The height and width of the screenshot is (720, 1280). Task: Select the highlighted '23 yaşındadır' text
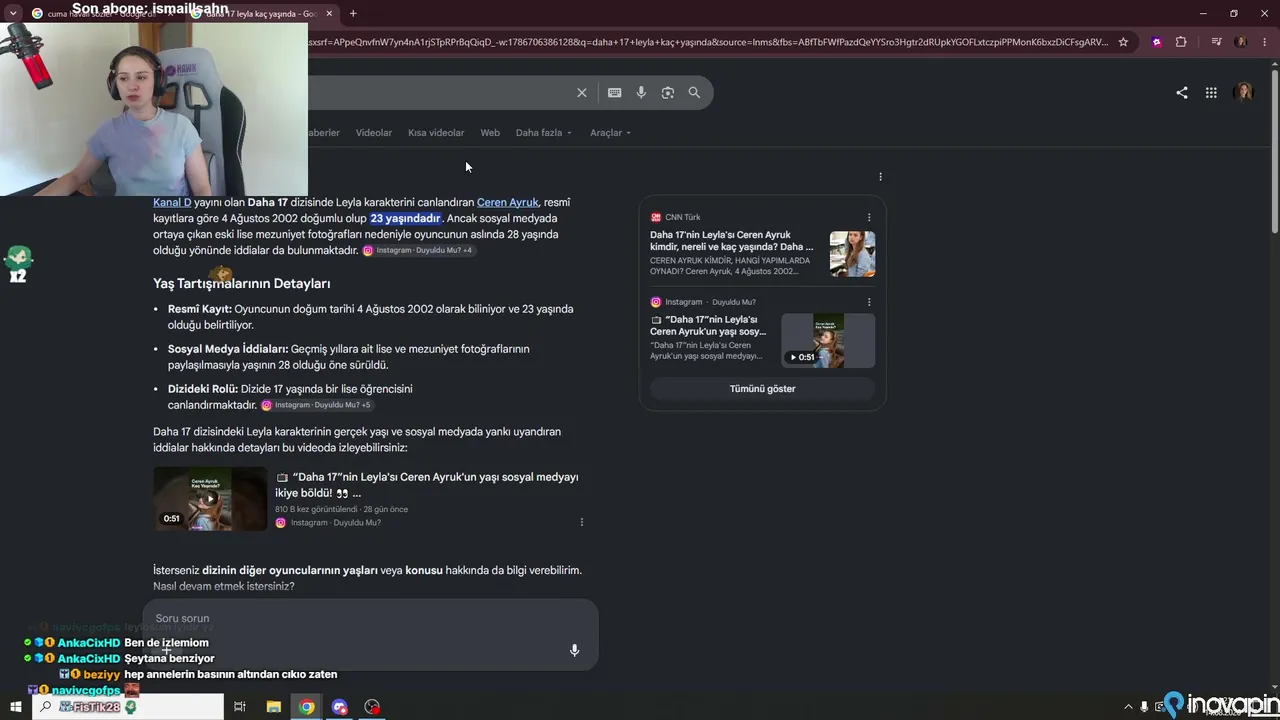406,218
